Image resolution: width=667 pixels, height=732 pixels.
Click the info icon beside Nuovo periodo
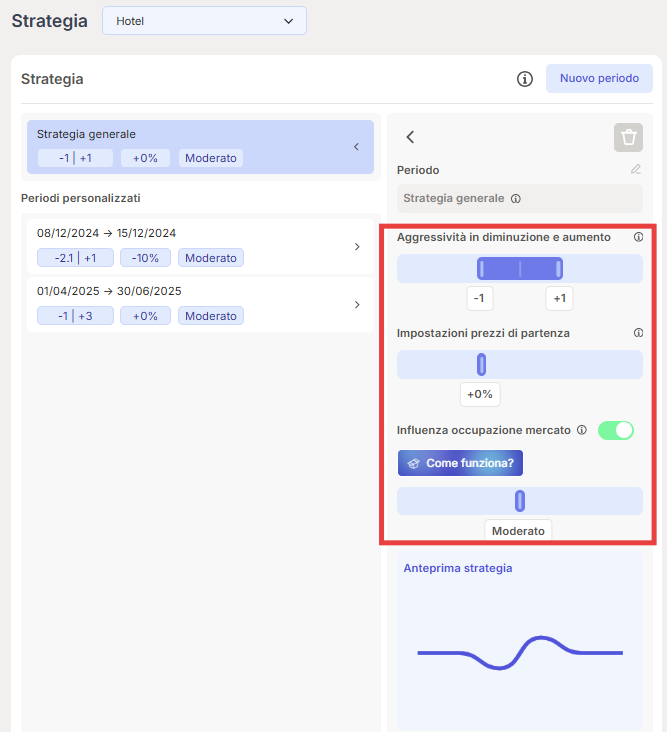(x=525, y=79)
